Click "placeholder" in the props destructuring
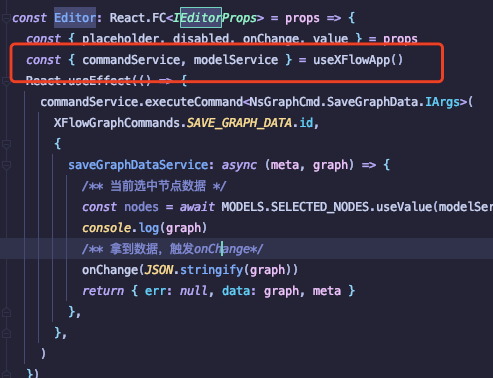The image size is (493, 378). 120,39
